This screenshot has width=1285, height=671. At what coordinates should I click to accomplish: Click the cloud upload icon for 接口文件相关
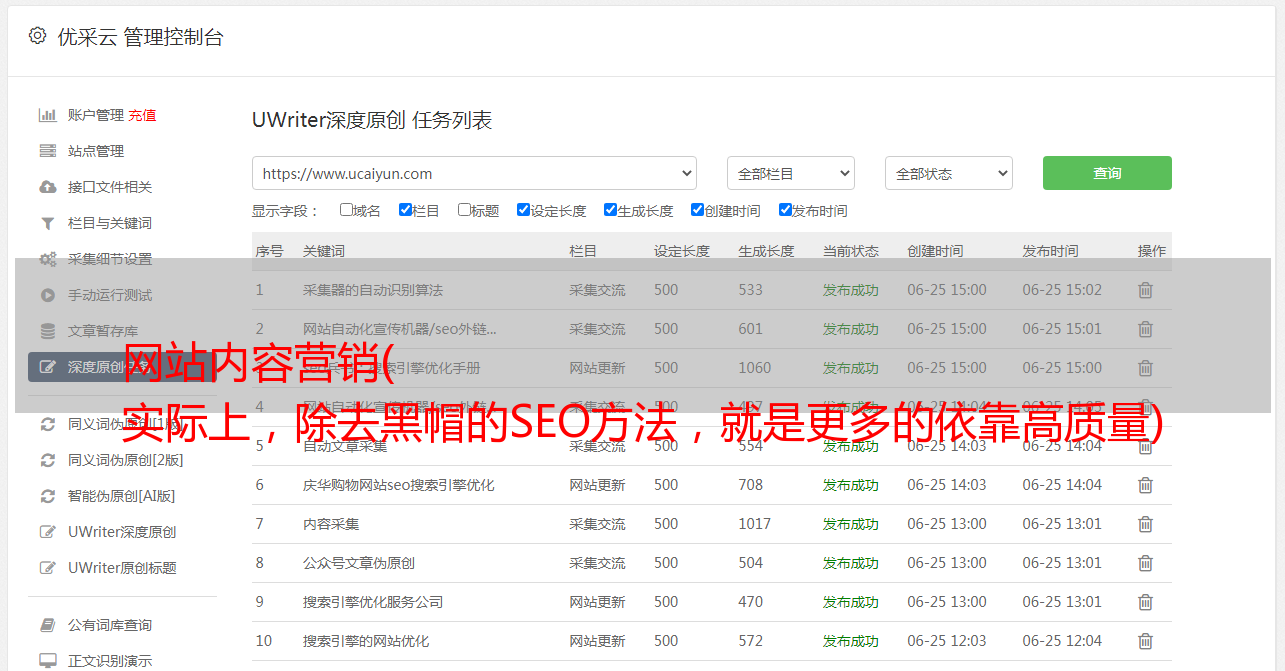pyautogui.click(x=47, y=187)
